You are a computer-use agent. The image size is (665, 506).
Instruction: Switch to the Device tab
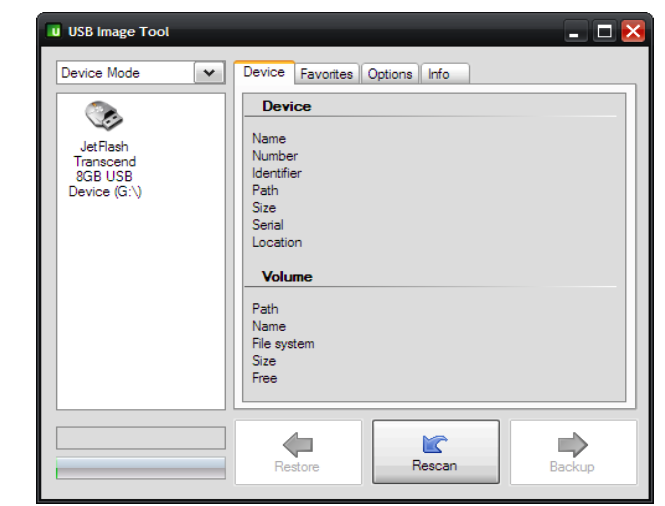[264, 72]
